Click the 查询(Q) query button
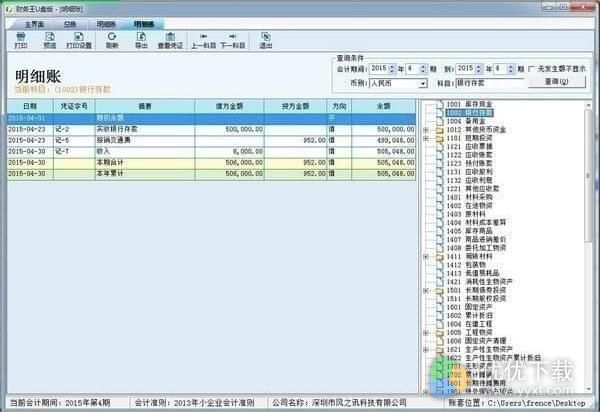 pos(557,82)
